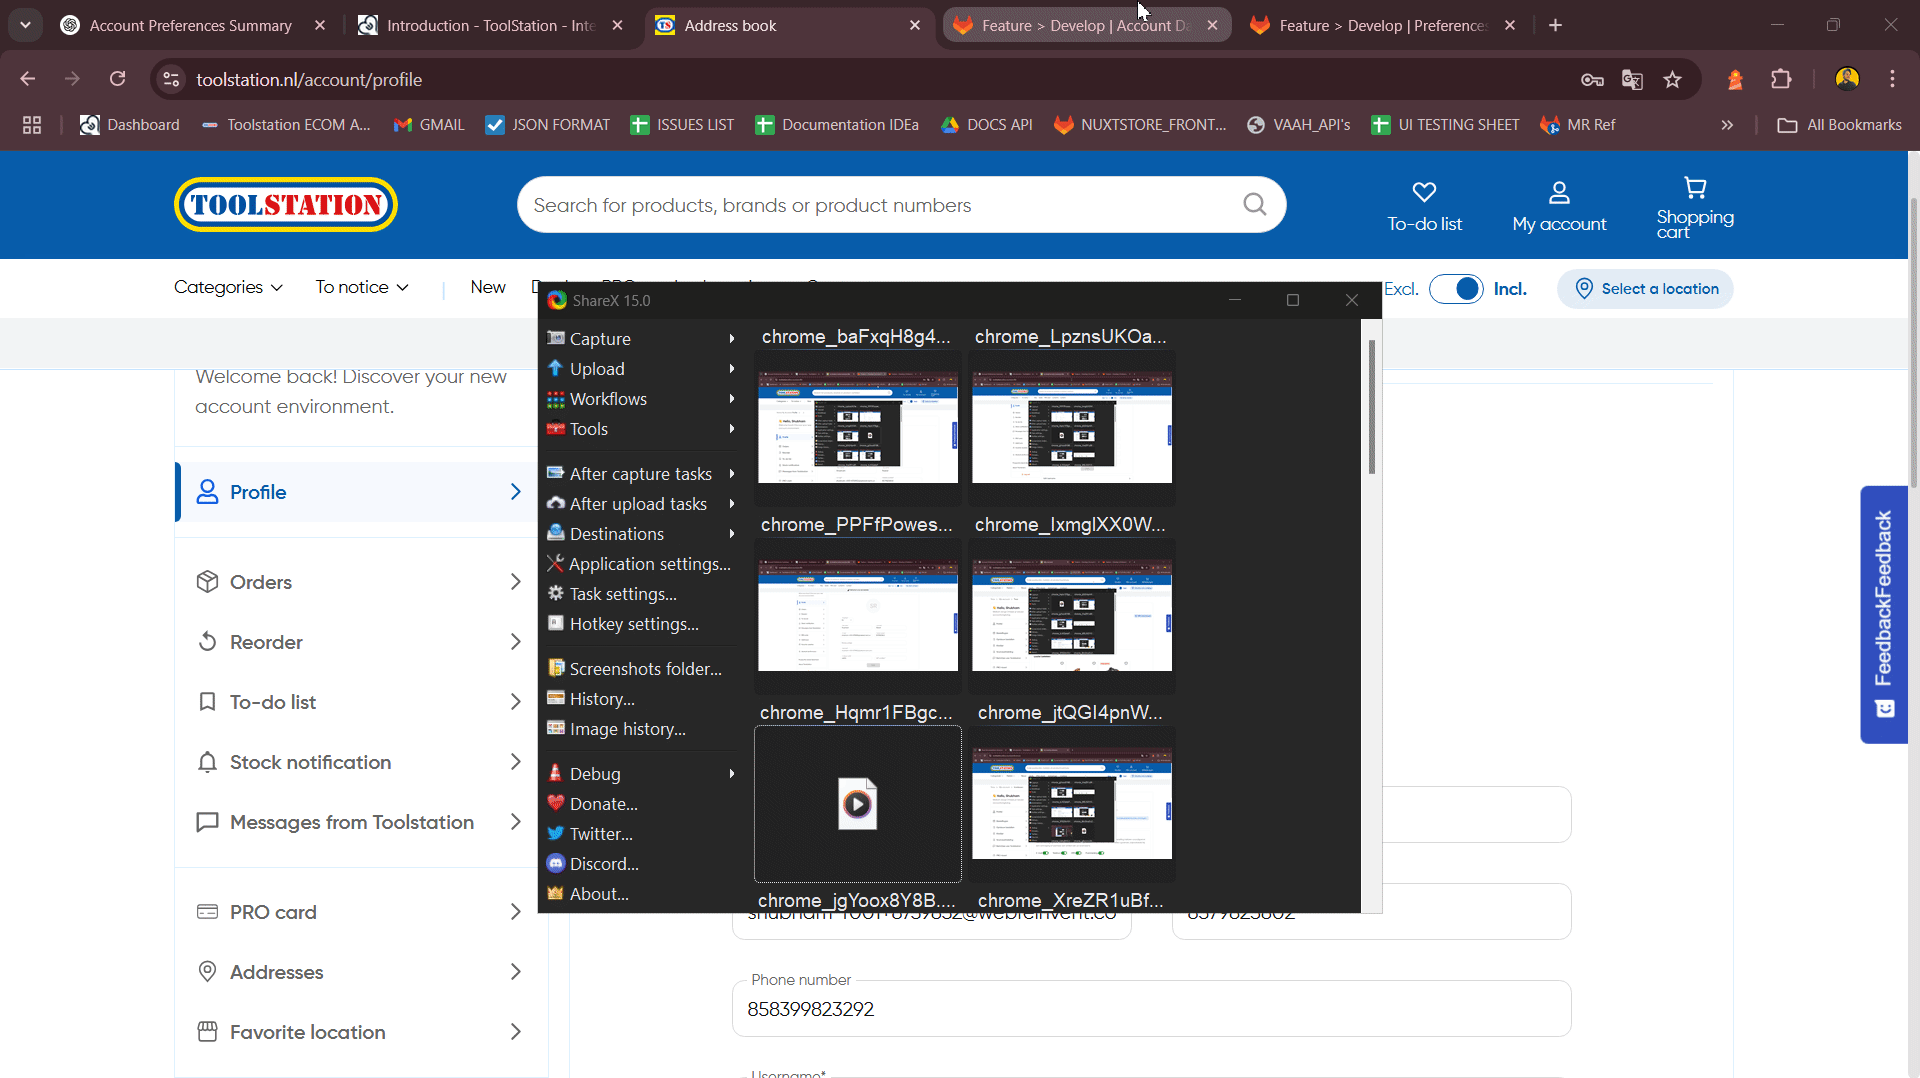Bookmark page with star icon
The width and height of the screenshot is (1920, 1078).
[x=1672, y=80]
